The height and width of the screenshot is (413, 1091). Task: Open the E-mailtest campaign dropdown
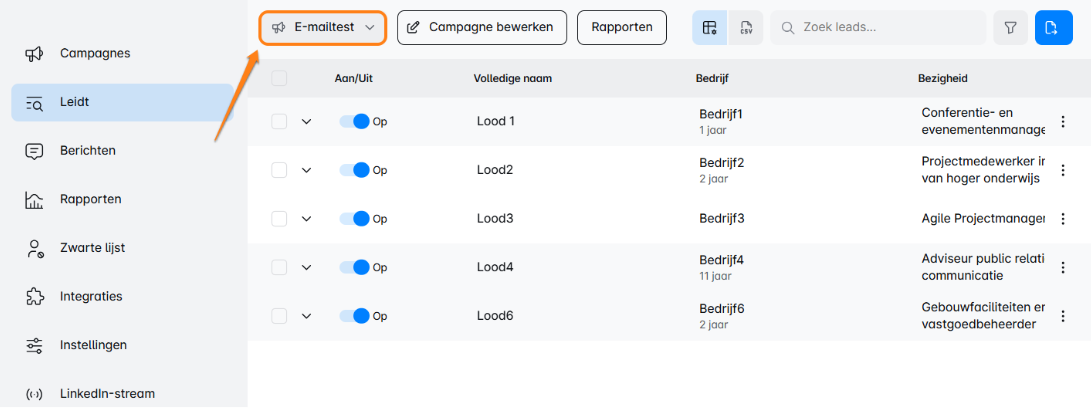[x=323, y=28]
